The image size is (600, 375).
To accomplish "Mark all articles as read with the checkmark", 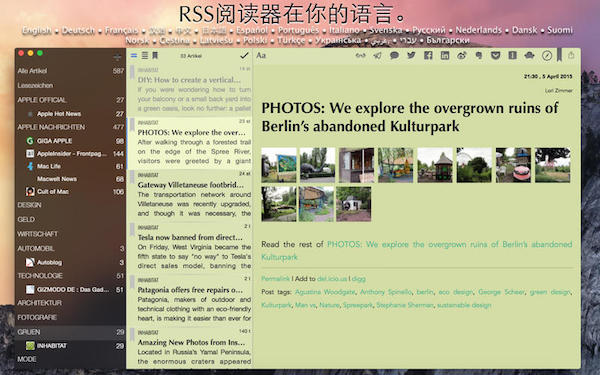I will [x=244, y=56].
